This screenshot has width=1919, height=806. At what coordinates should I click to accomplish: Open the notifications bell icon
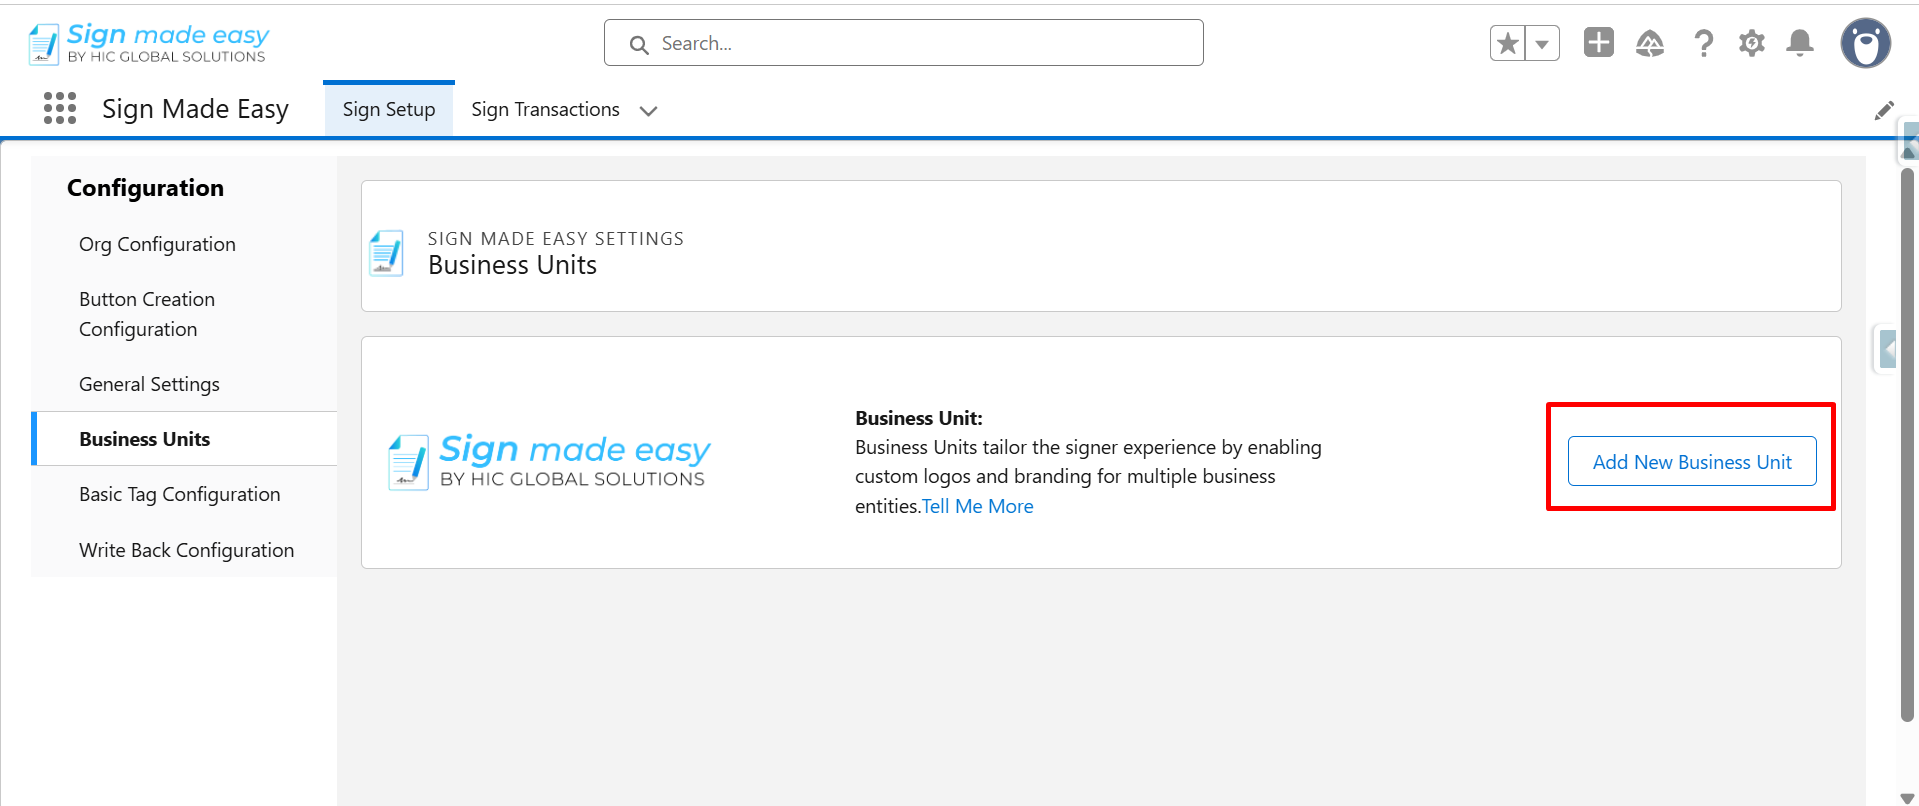click(x=1800, y=43)
